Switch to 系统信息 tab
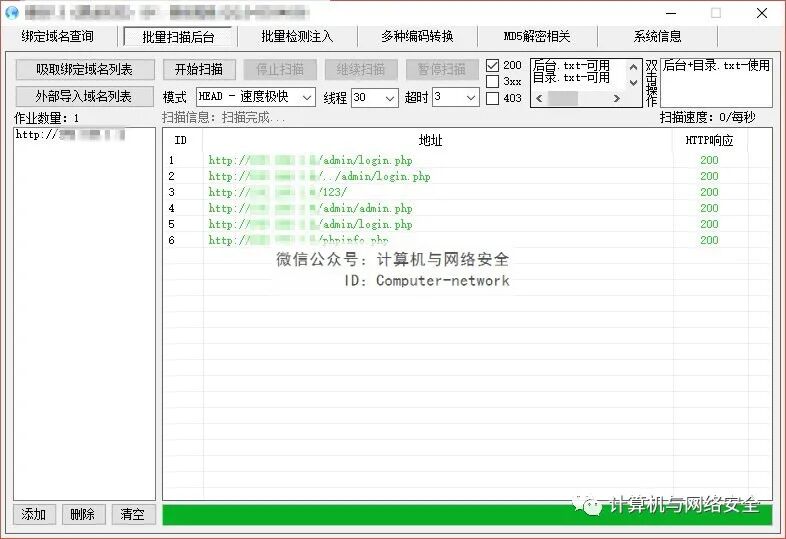The height and width of the screenshot is (539, 786). (x=657, y=36)
